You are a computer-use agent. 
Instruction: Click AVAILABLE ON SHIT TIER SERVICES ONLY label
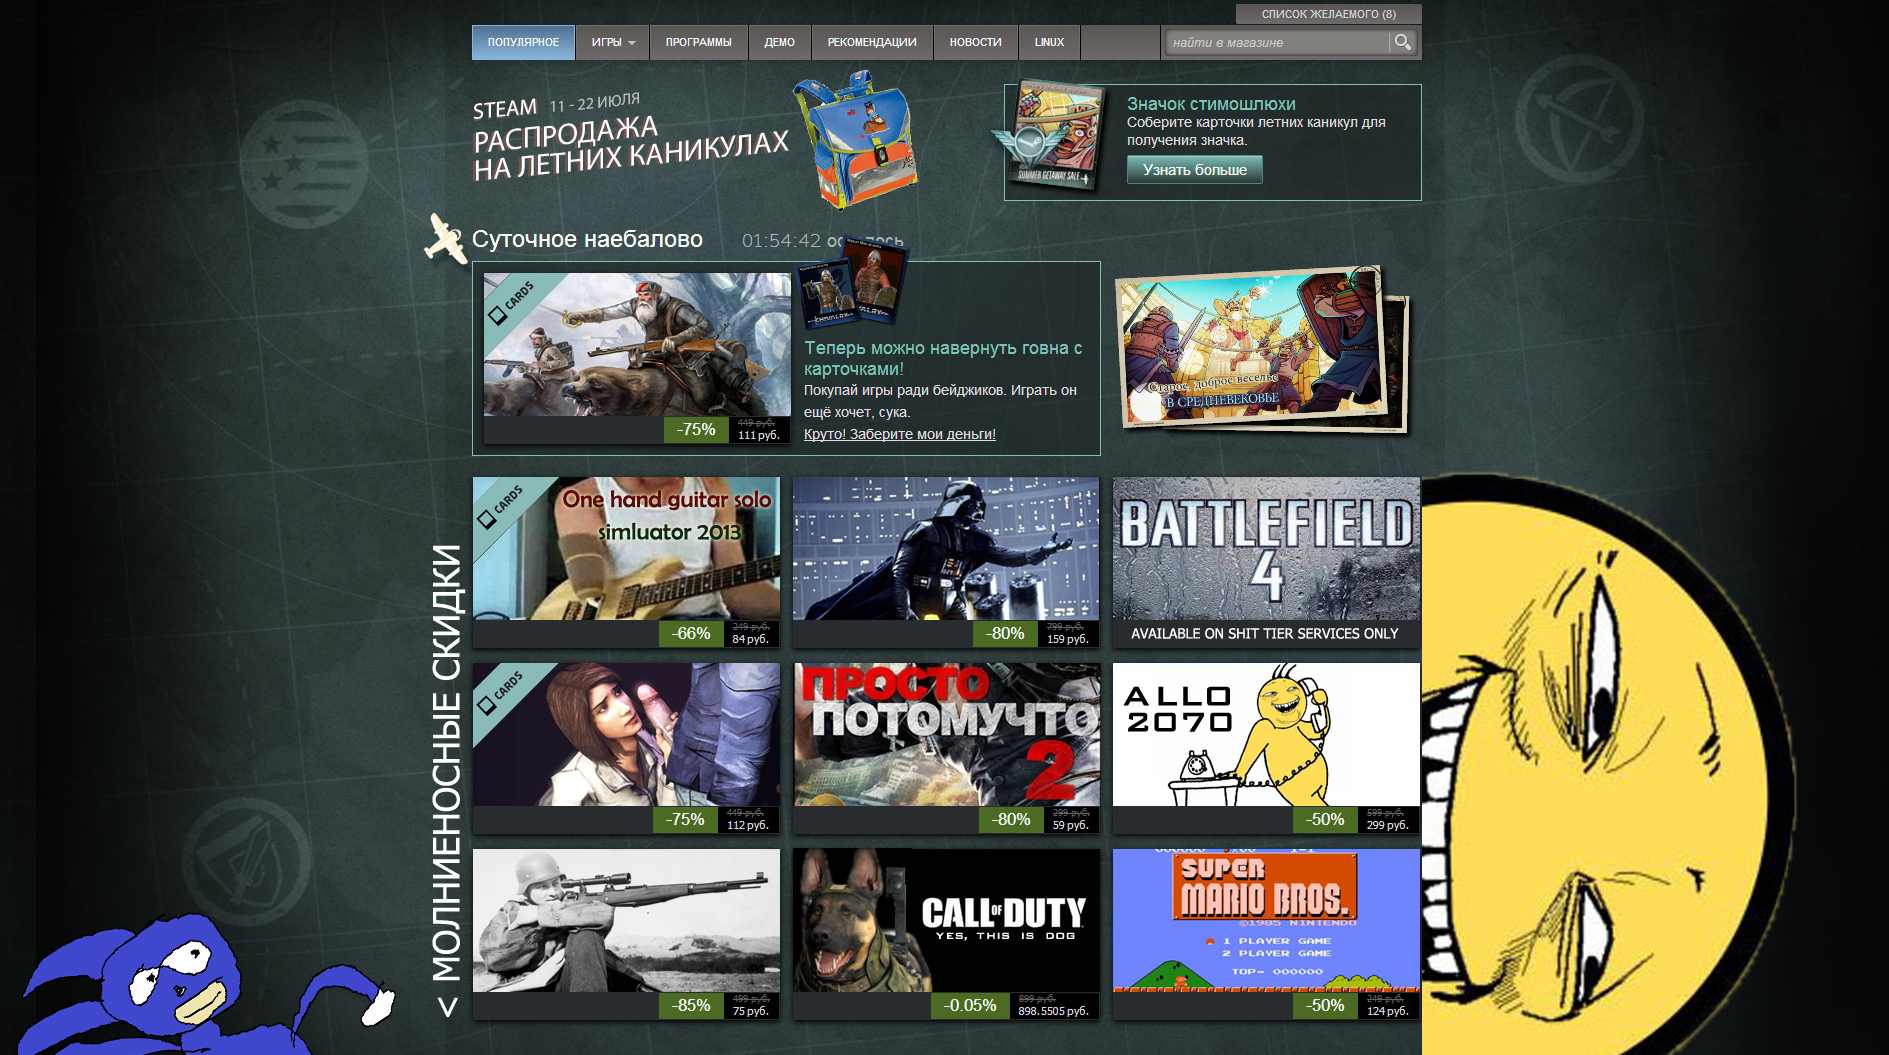click(1265, 633)
